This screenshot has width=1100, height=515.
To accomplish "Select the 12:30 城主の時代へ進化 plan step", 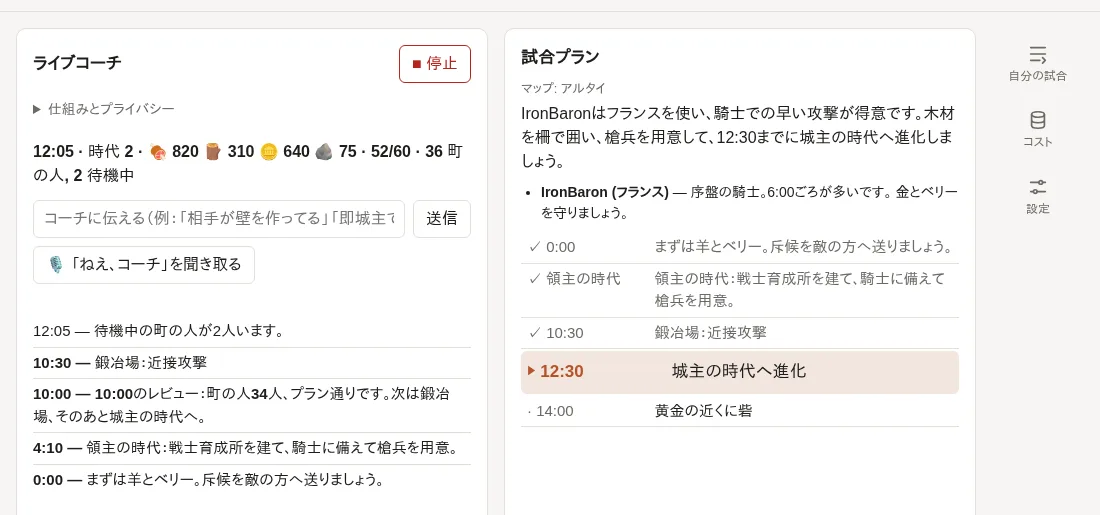I will pyautogui.click(x=739, y=372).
